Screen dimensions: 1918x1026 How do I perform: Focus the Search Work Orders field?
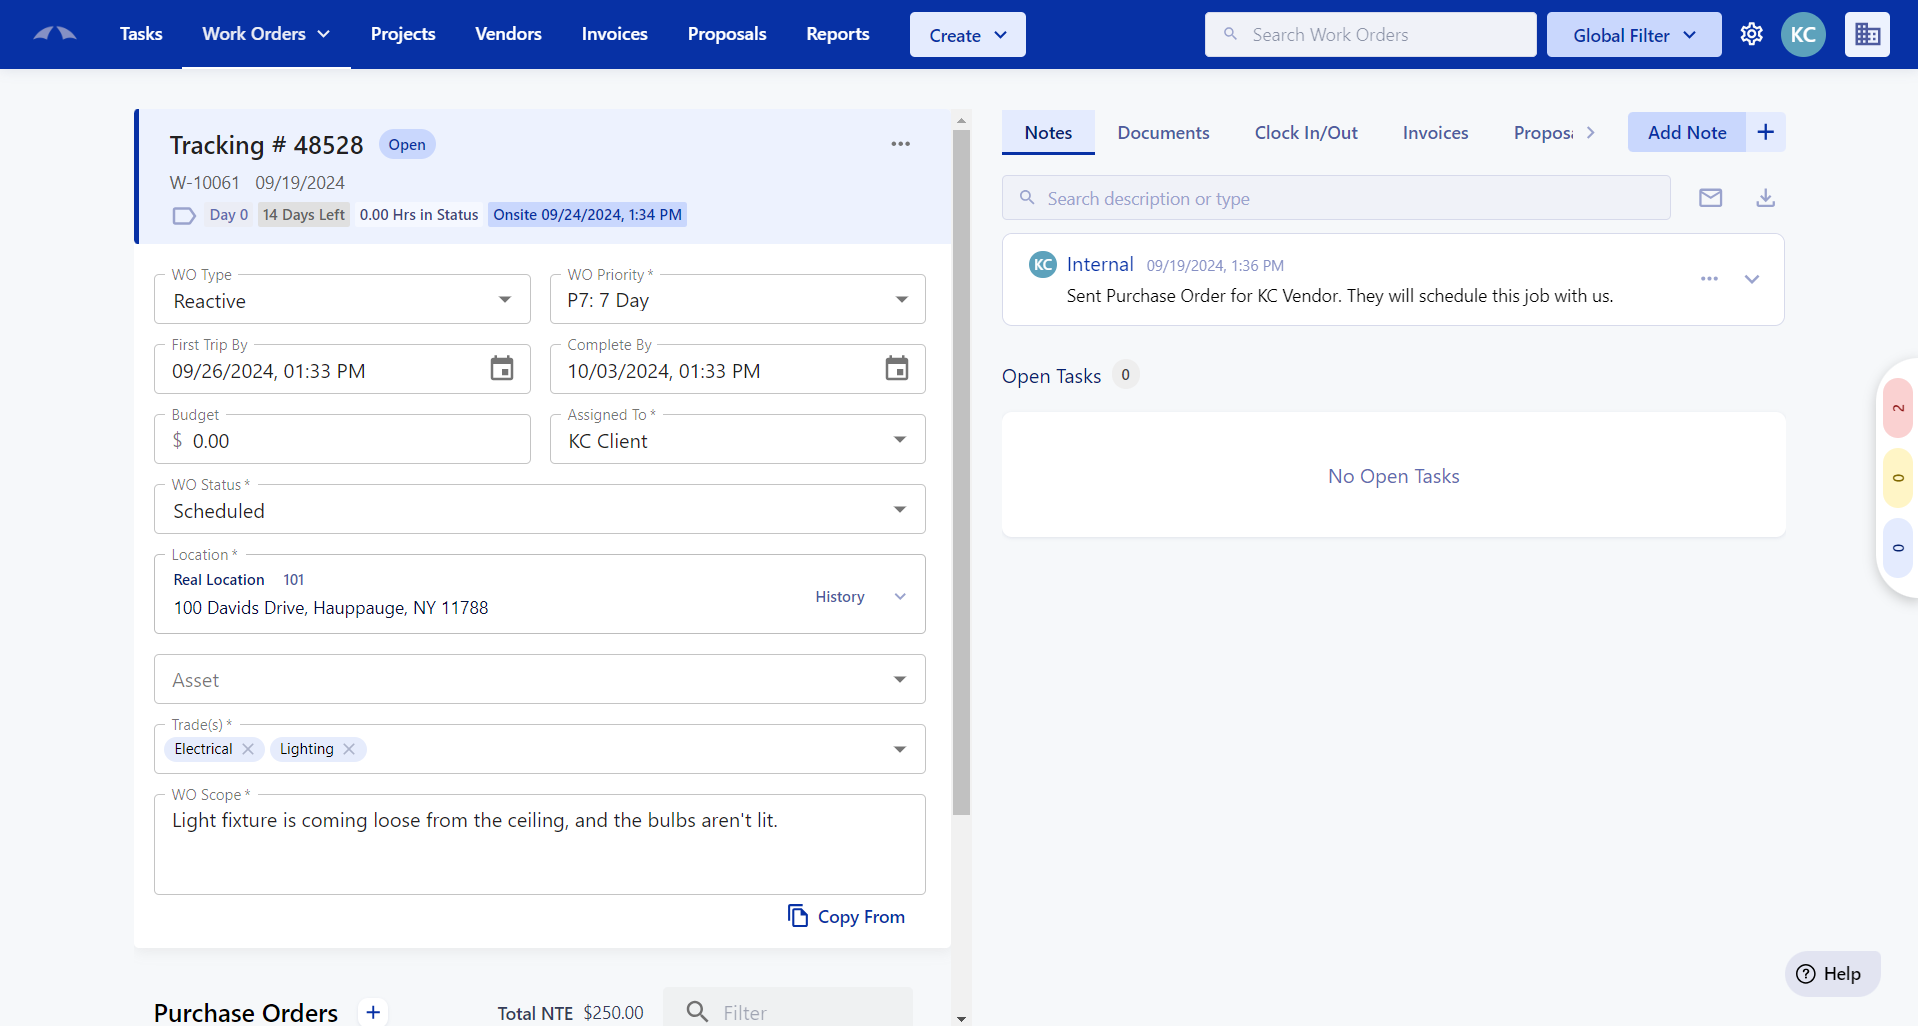click(x=1370, y=34)
